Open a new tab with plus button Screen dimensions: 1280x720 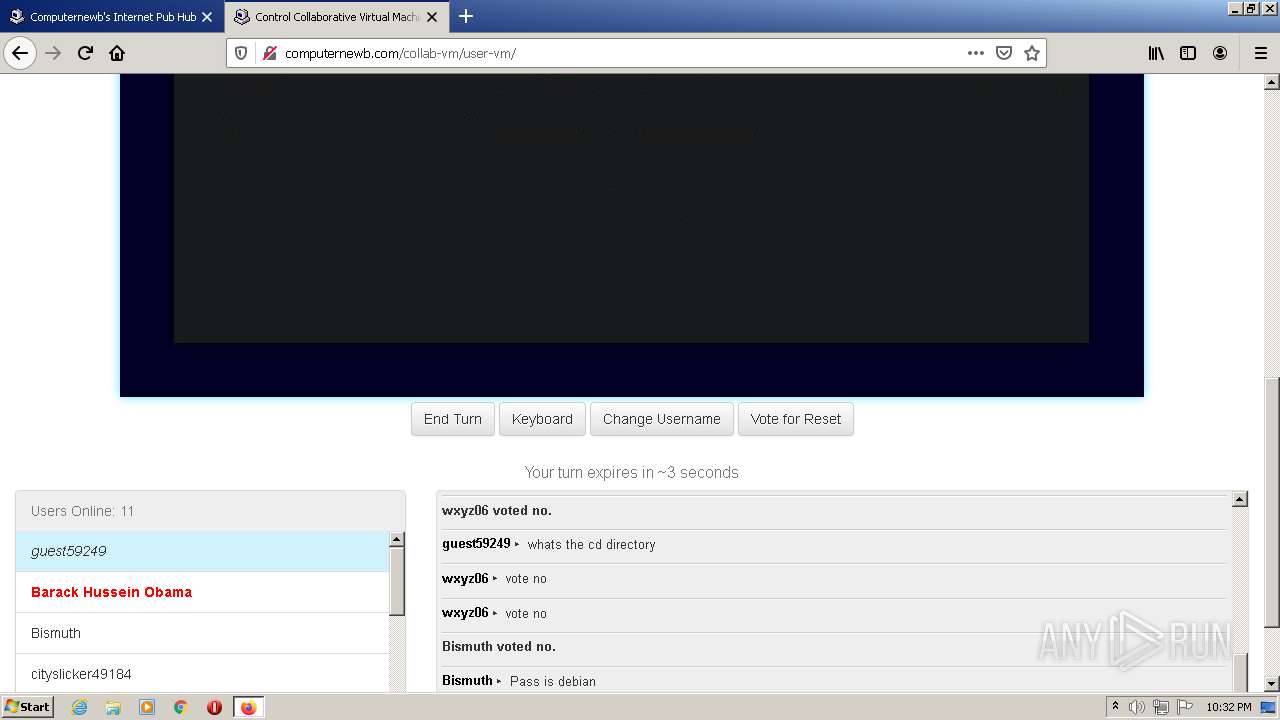click(466, 16)
